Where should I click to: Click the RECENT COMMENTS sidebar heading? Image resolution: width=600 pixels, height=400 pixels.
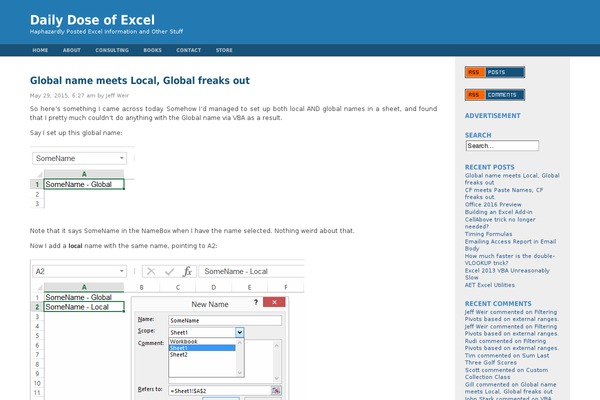498,304
